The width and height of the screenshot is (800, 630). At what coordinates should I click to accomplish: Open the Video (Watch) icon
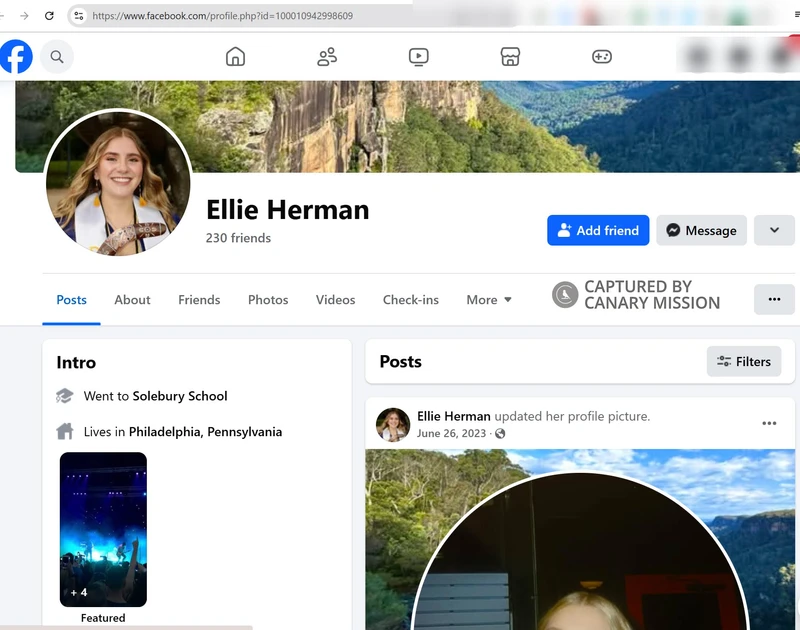tap(419, 57)
